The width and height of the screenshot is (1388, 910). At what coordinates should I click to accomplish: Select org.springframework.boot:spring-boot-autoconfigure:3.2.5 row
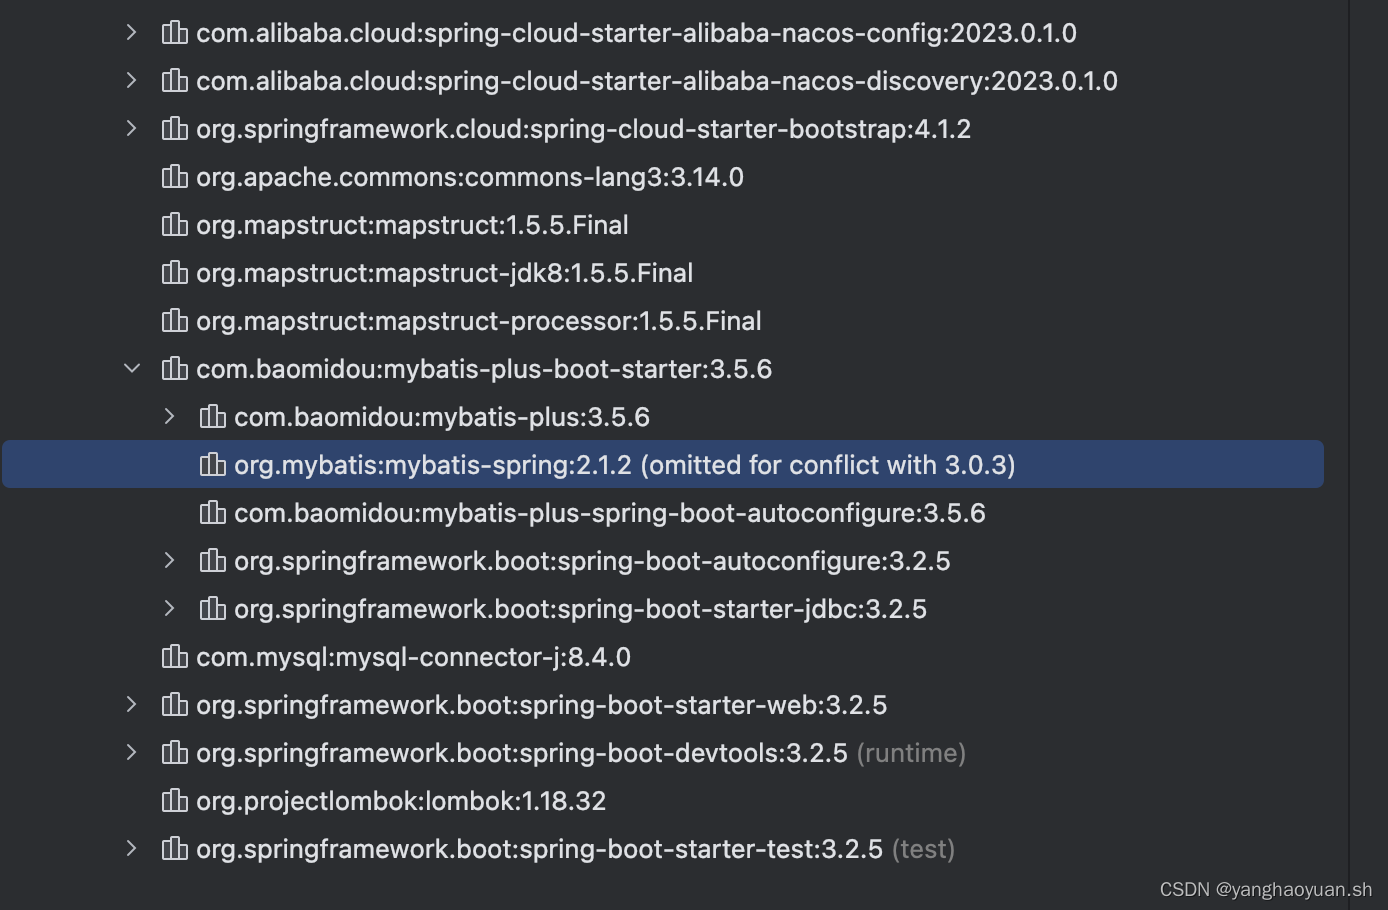coord(663,561)
